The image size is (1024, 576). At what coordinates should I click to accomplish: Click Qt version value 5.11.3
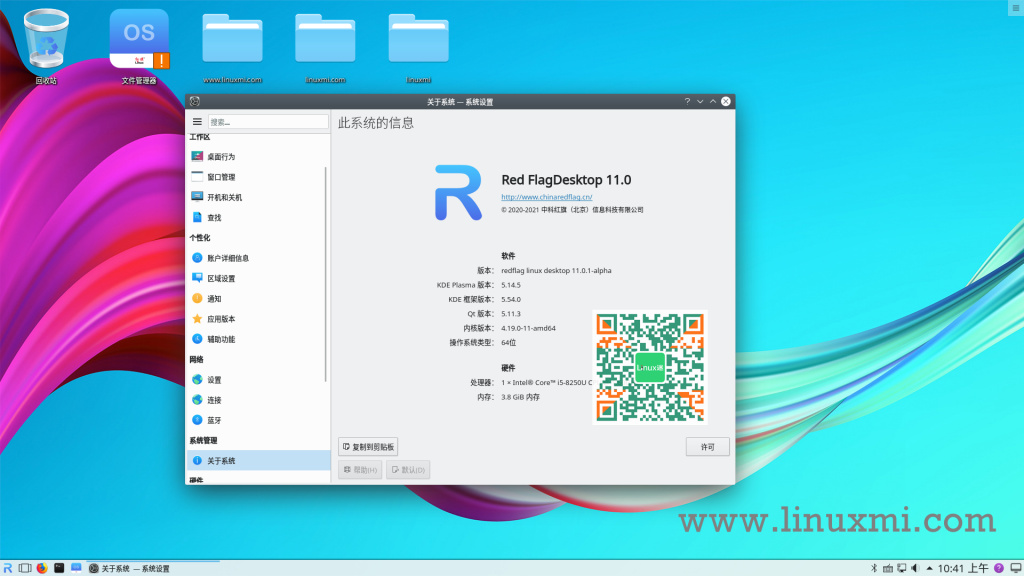pyautogui.click(x=511, y=313)
